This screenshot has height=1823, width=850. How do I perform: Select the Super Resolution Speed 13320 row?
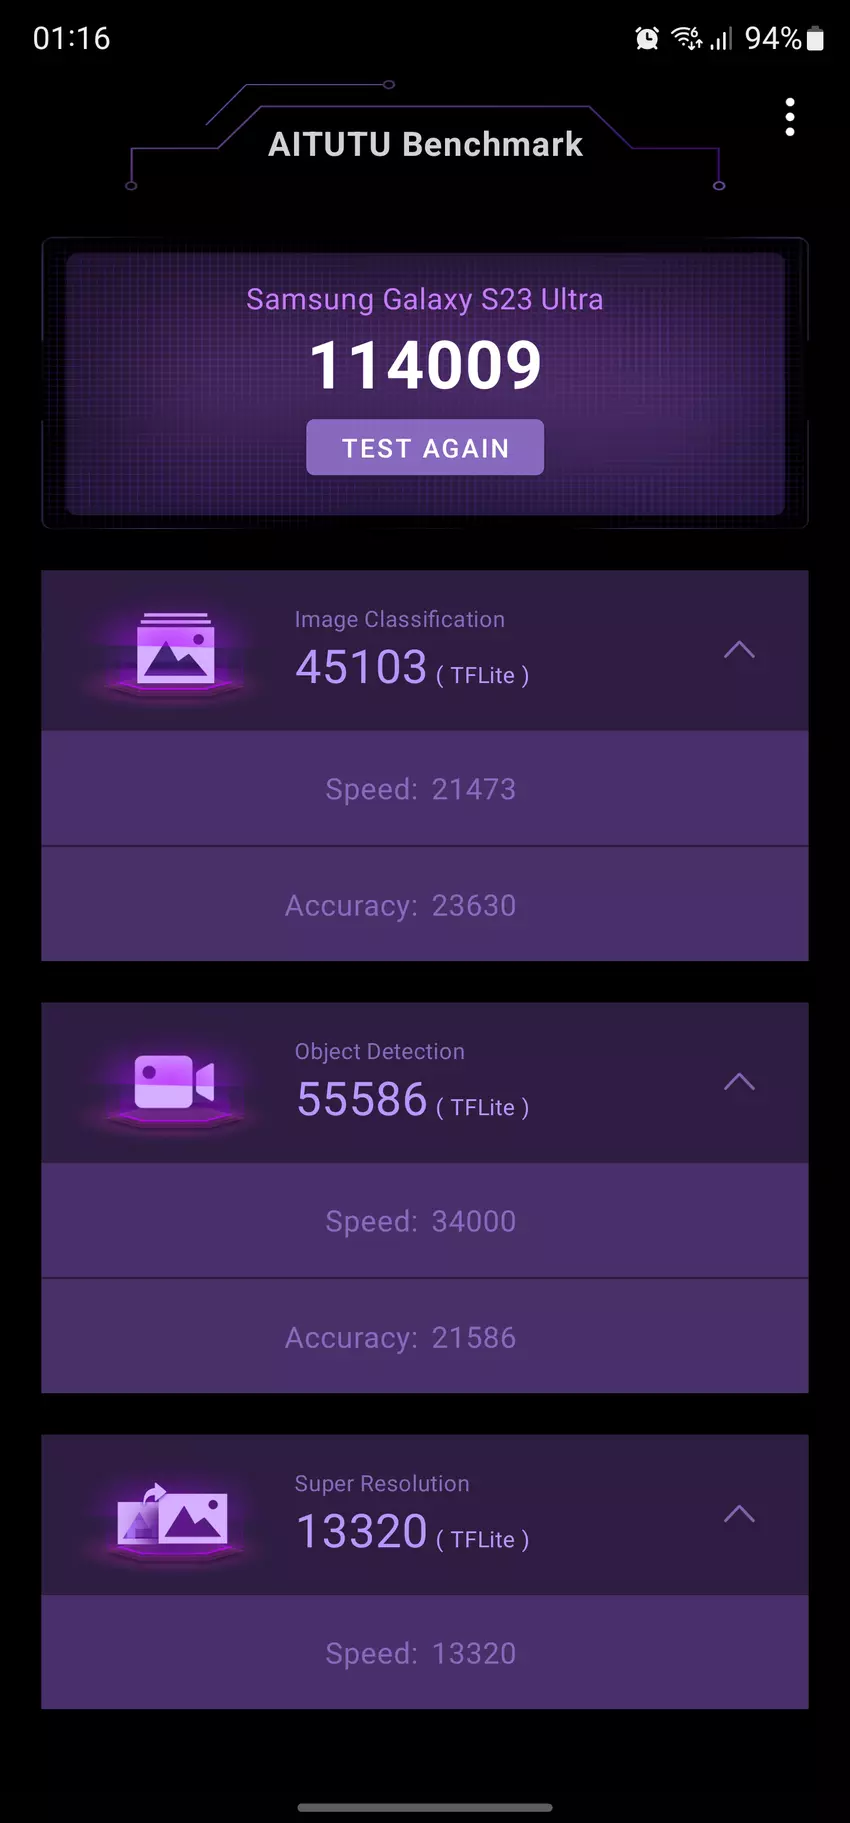click(425, 1653)
